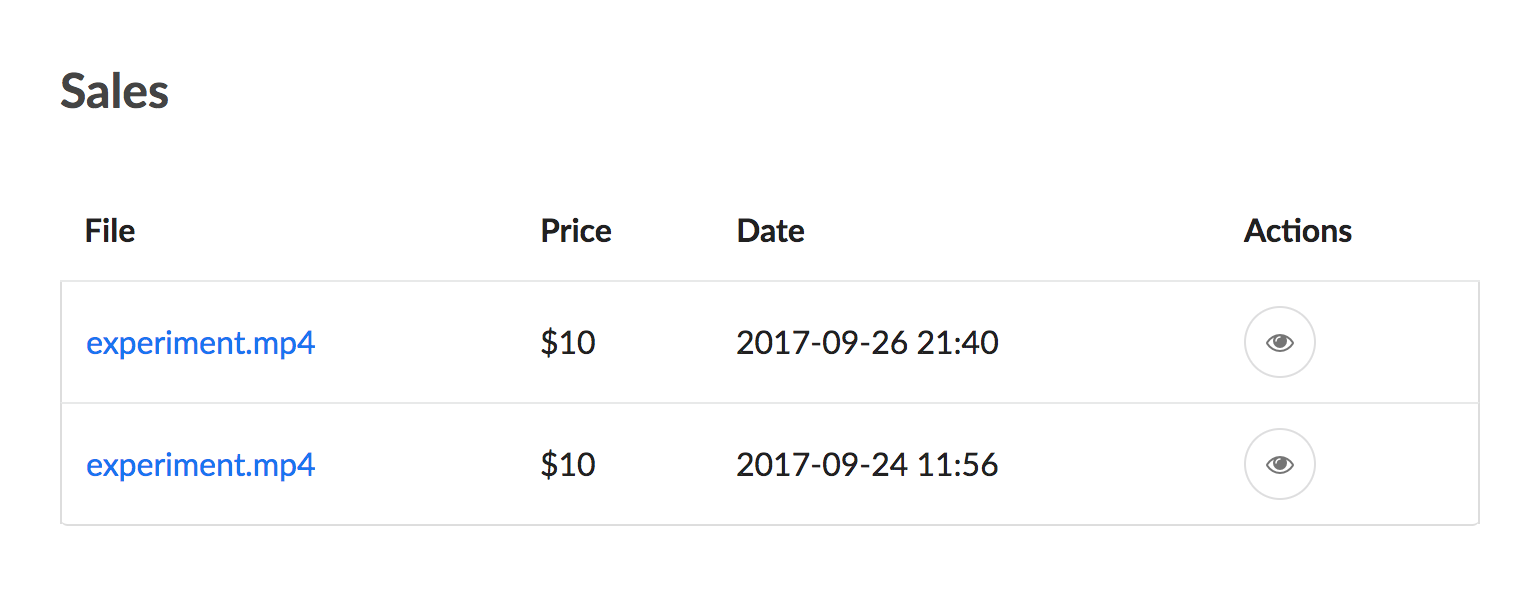Viewport: 1540px width, 612px height.
Task: Click the 21:40 time in the first sale
Action: tap(958, 343)
